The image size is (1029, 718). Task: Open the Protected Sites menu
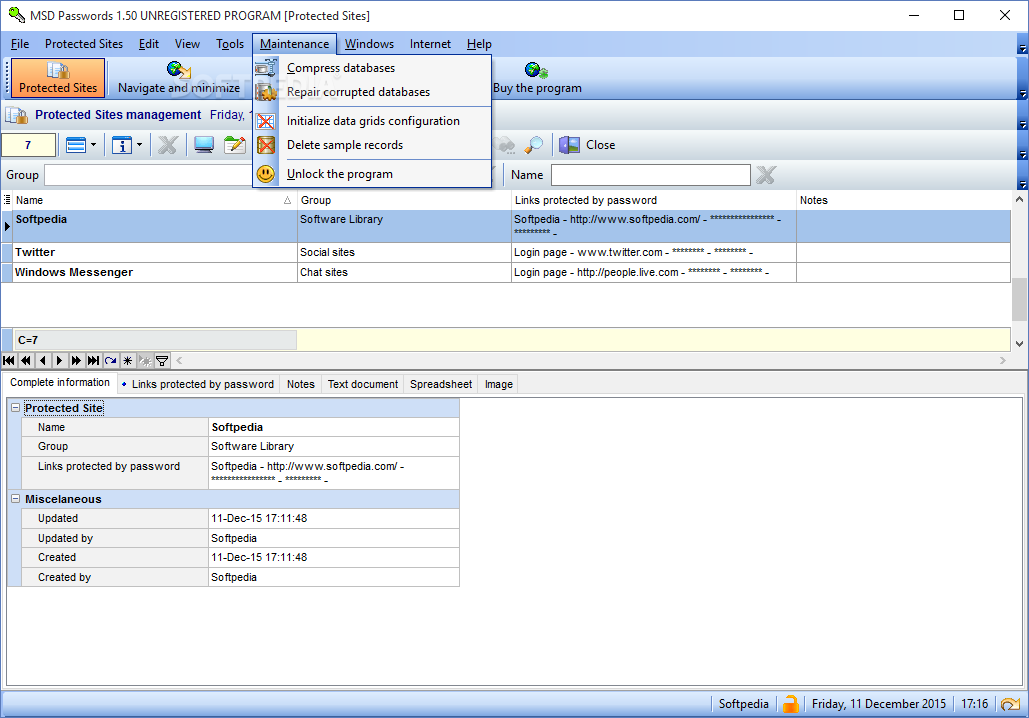point(84,44)
